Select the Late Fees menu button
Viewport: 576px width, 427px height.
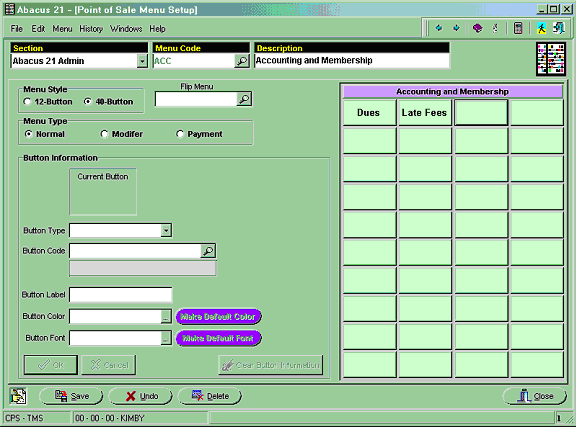pyautogui.click(x=425, y=113)
